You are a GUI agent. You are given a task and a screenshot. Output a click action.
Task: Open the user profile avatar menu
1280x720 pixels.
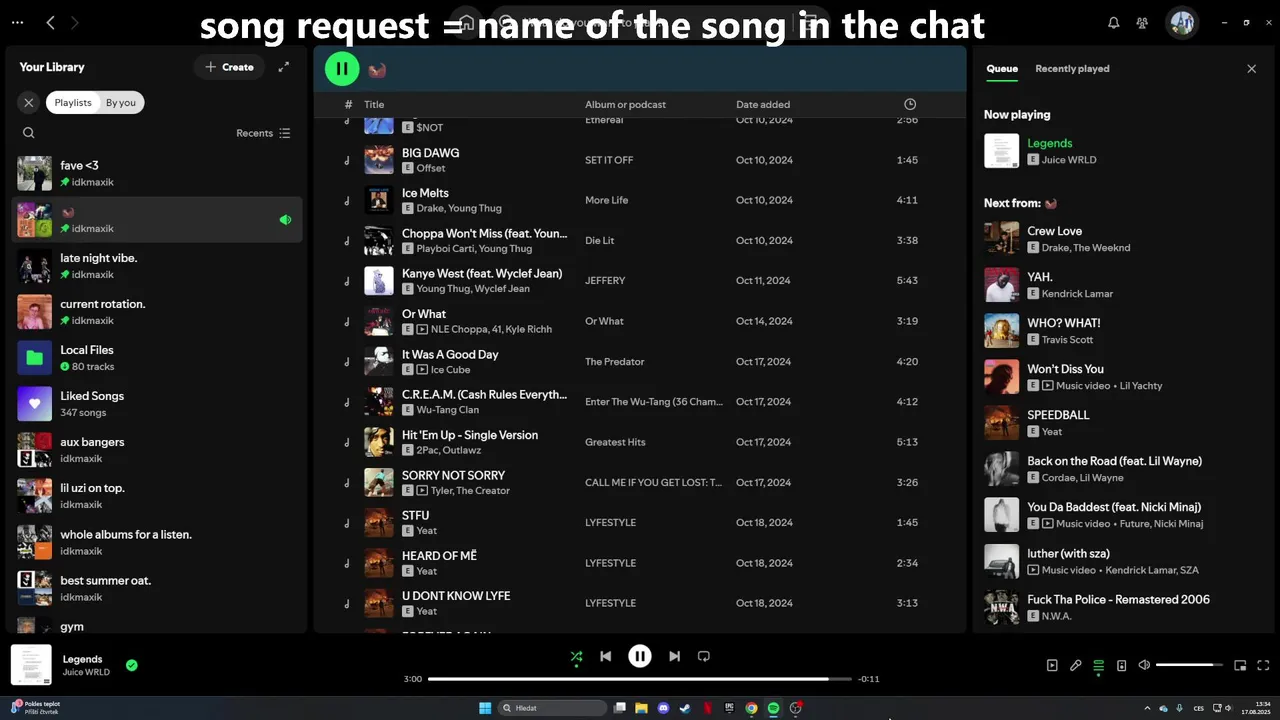[1182, 22]
